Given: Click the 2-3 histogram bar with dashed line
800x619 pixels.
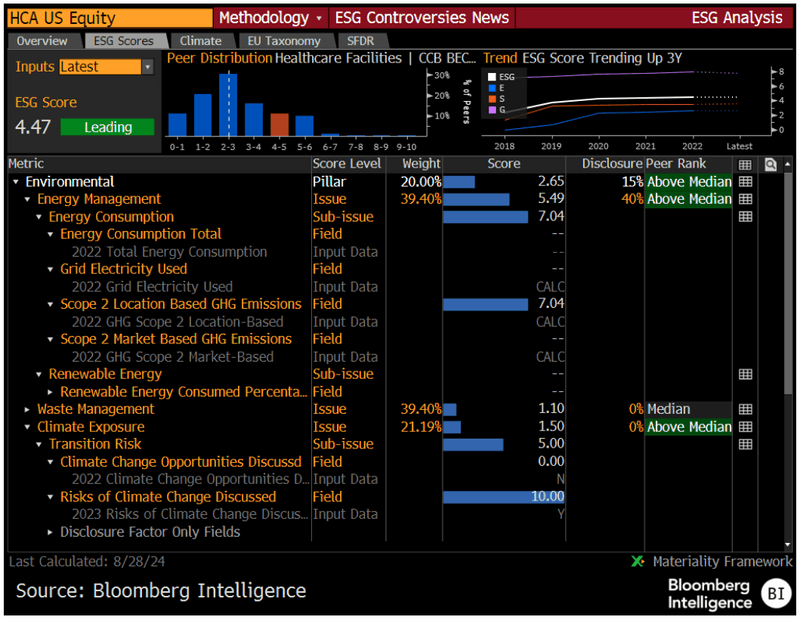Looking at the screenshot, I should tap(228, 105).
